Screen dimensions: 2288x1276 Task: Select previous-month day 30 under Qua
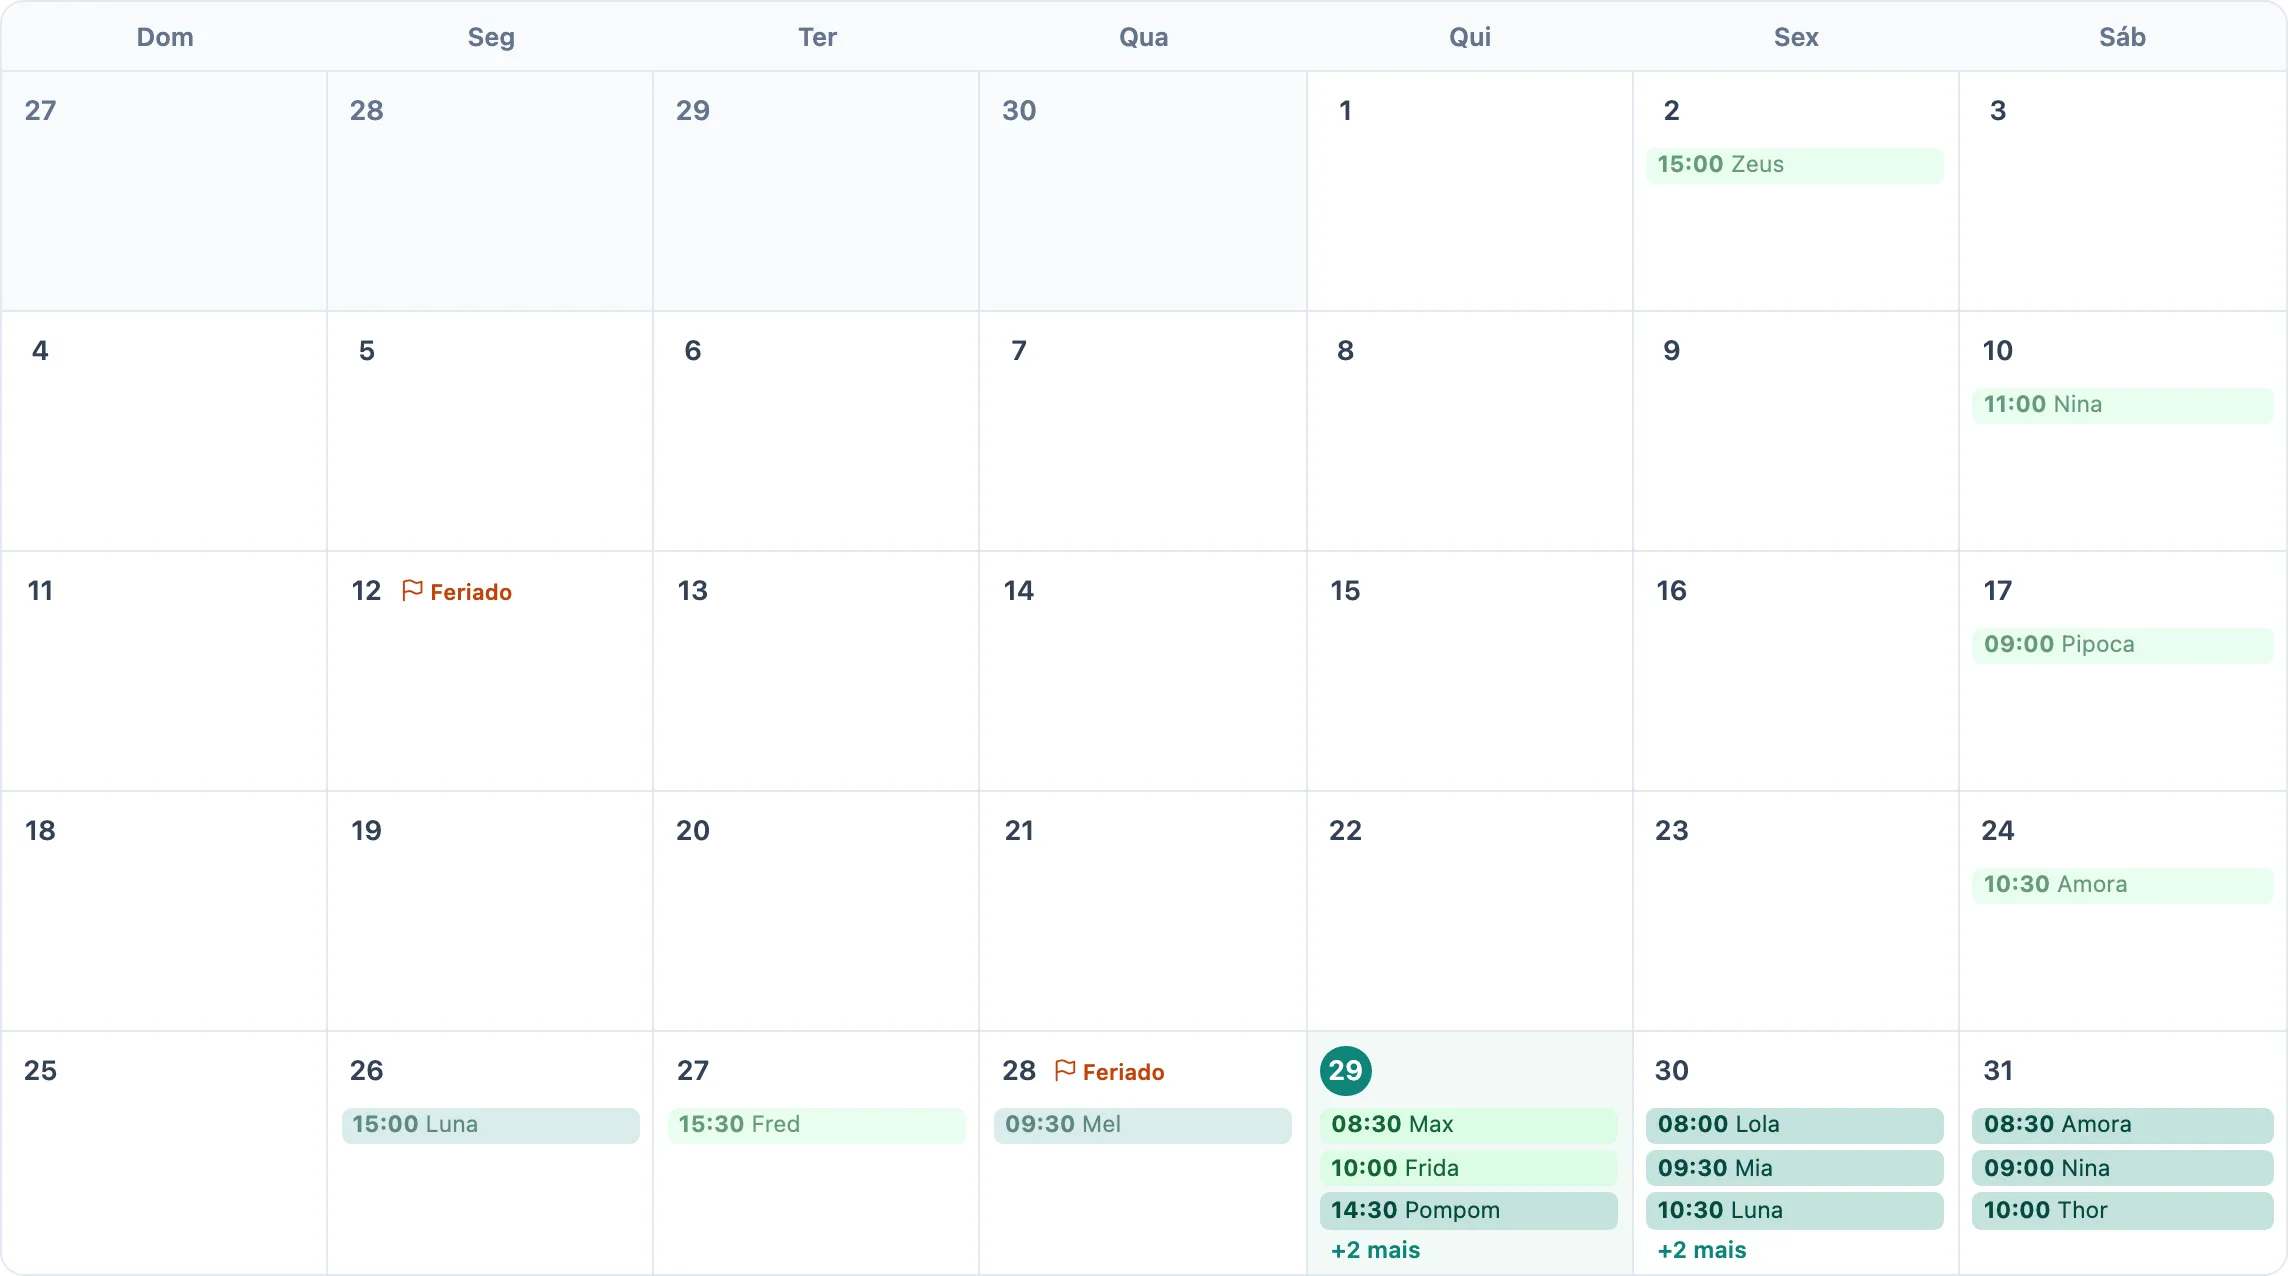(1019, 111)
